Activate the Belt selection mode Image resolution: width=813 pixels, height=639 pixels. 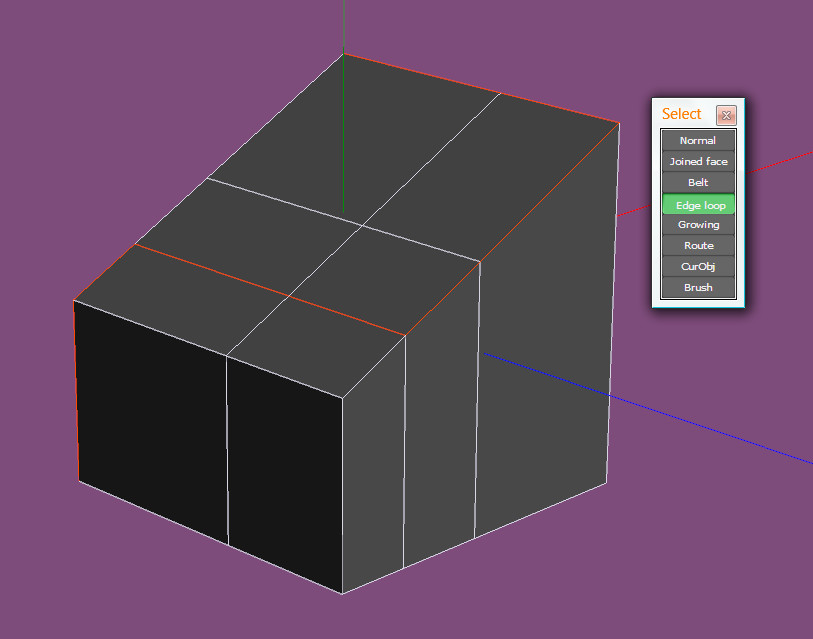698,183
